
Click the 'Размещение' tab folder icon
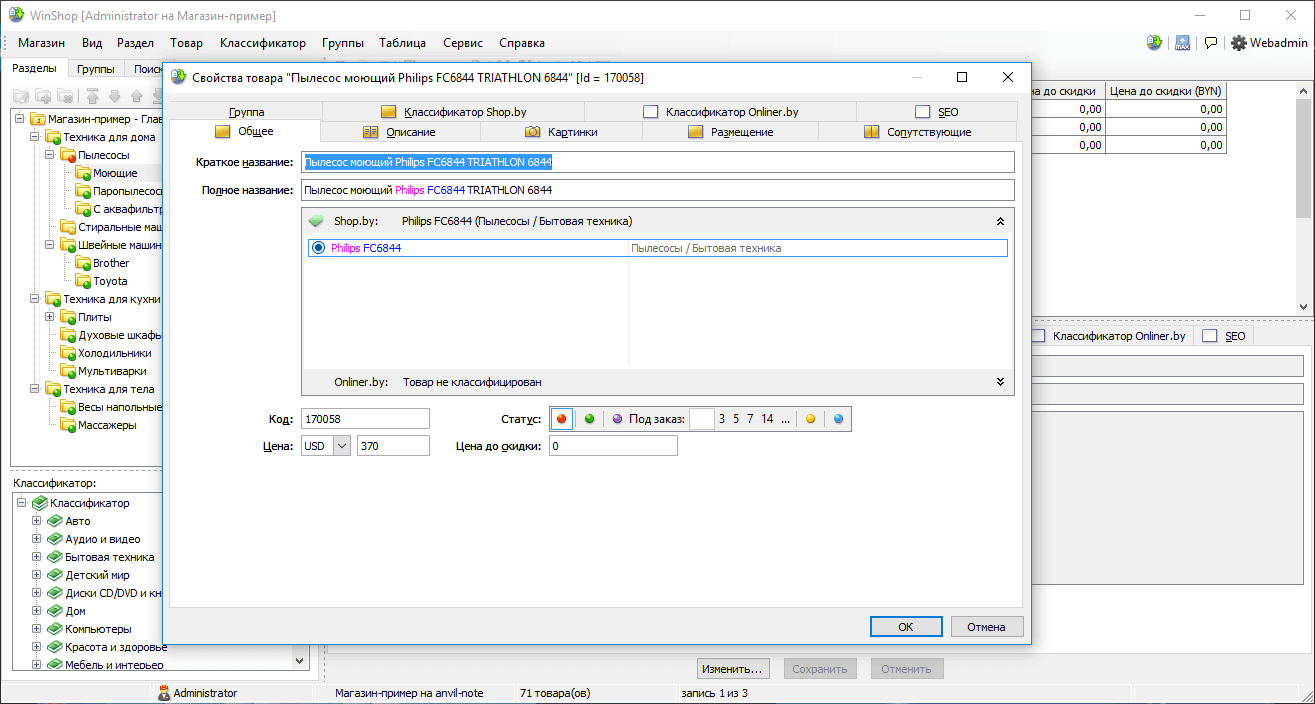point(695,132)
